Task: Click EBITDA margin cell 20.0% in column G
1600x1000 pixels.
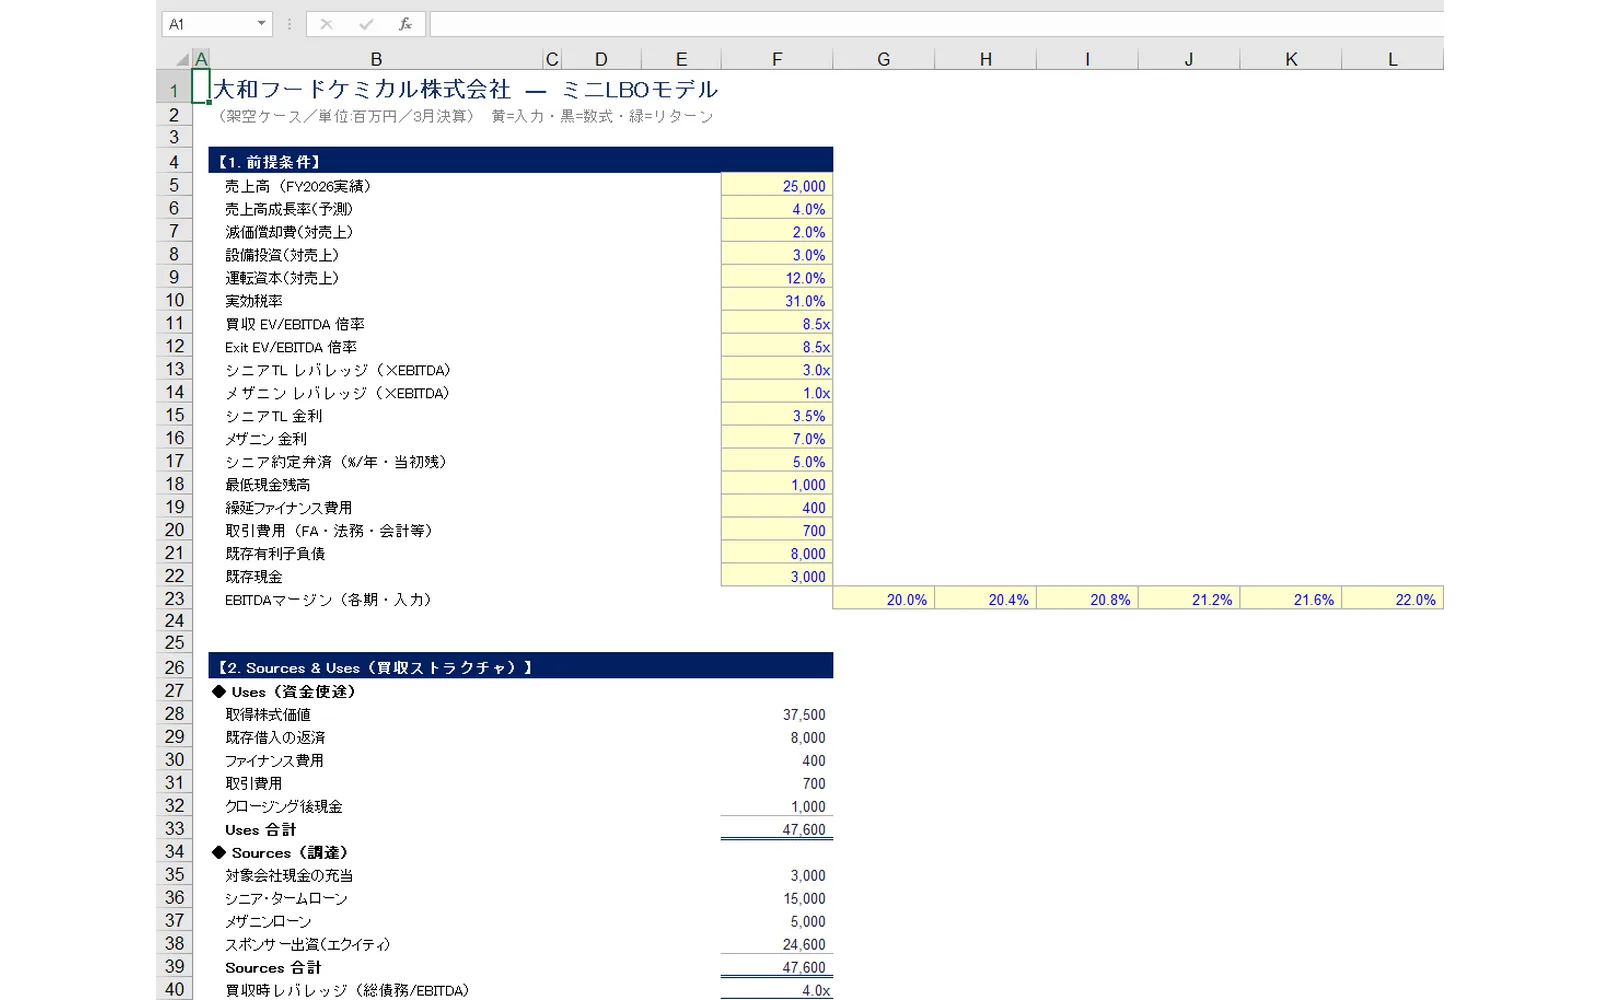Action: tap(883, 599)
